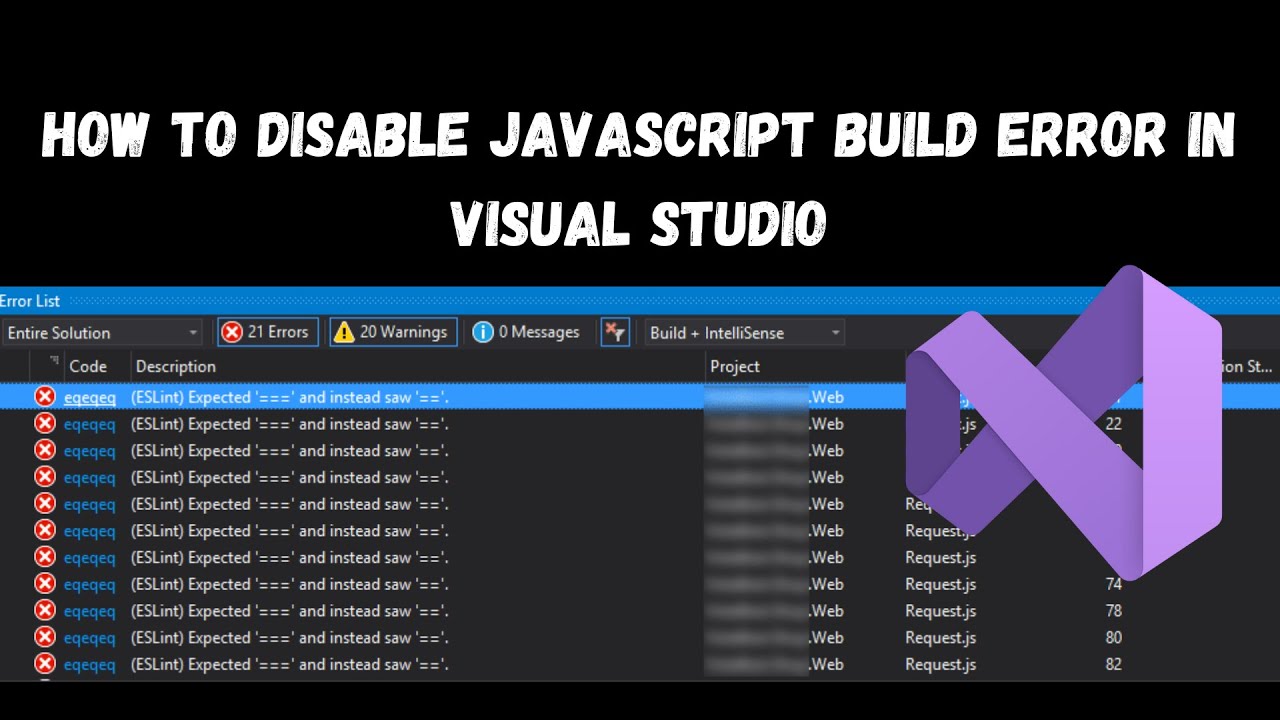Click the clear filters icon button
Image resolution: width=1280 pixels, height=720 pixels.
[615, 332]
